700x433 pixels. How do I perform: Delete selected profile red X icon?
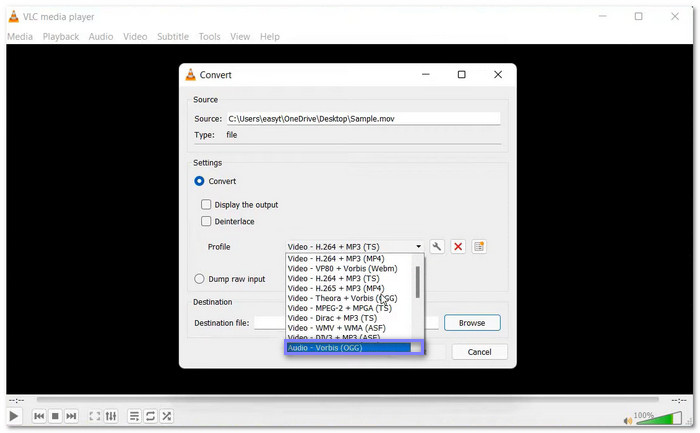tap(458, 246)
